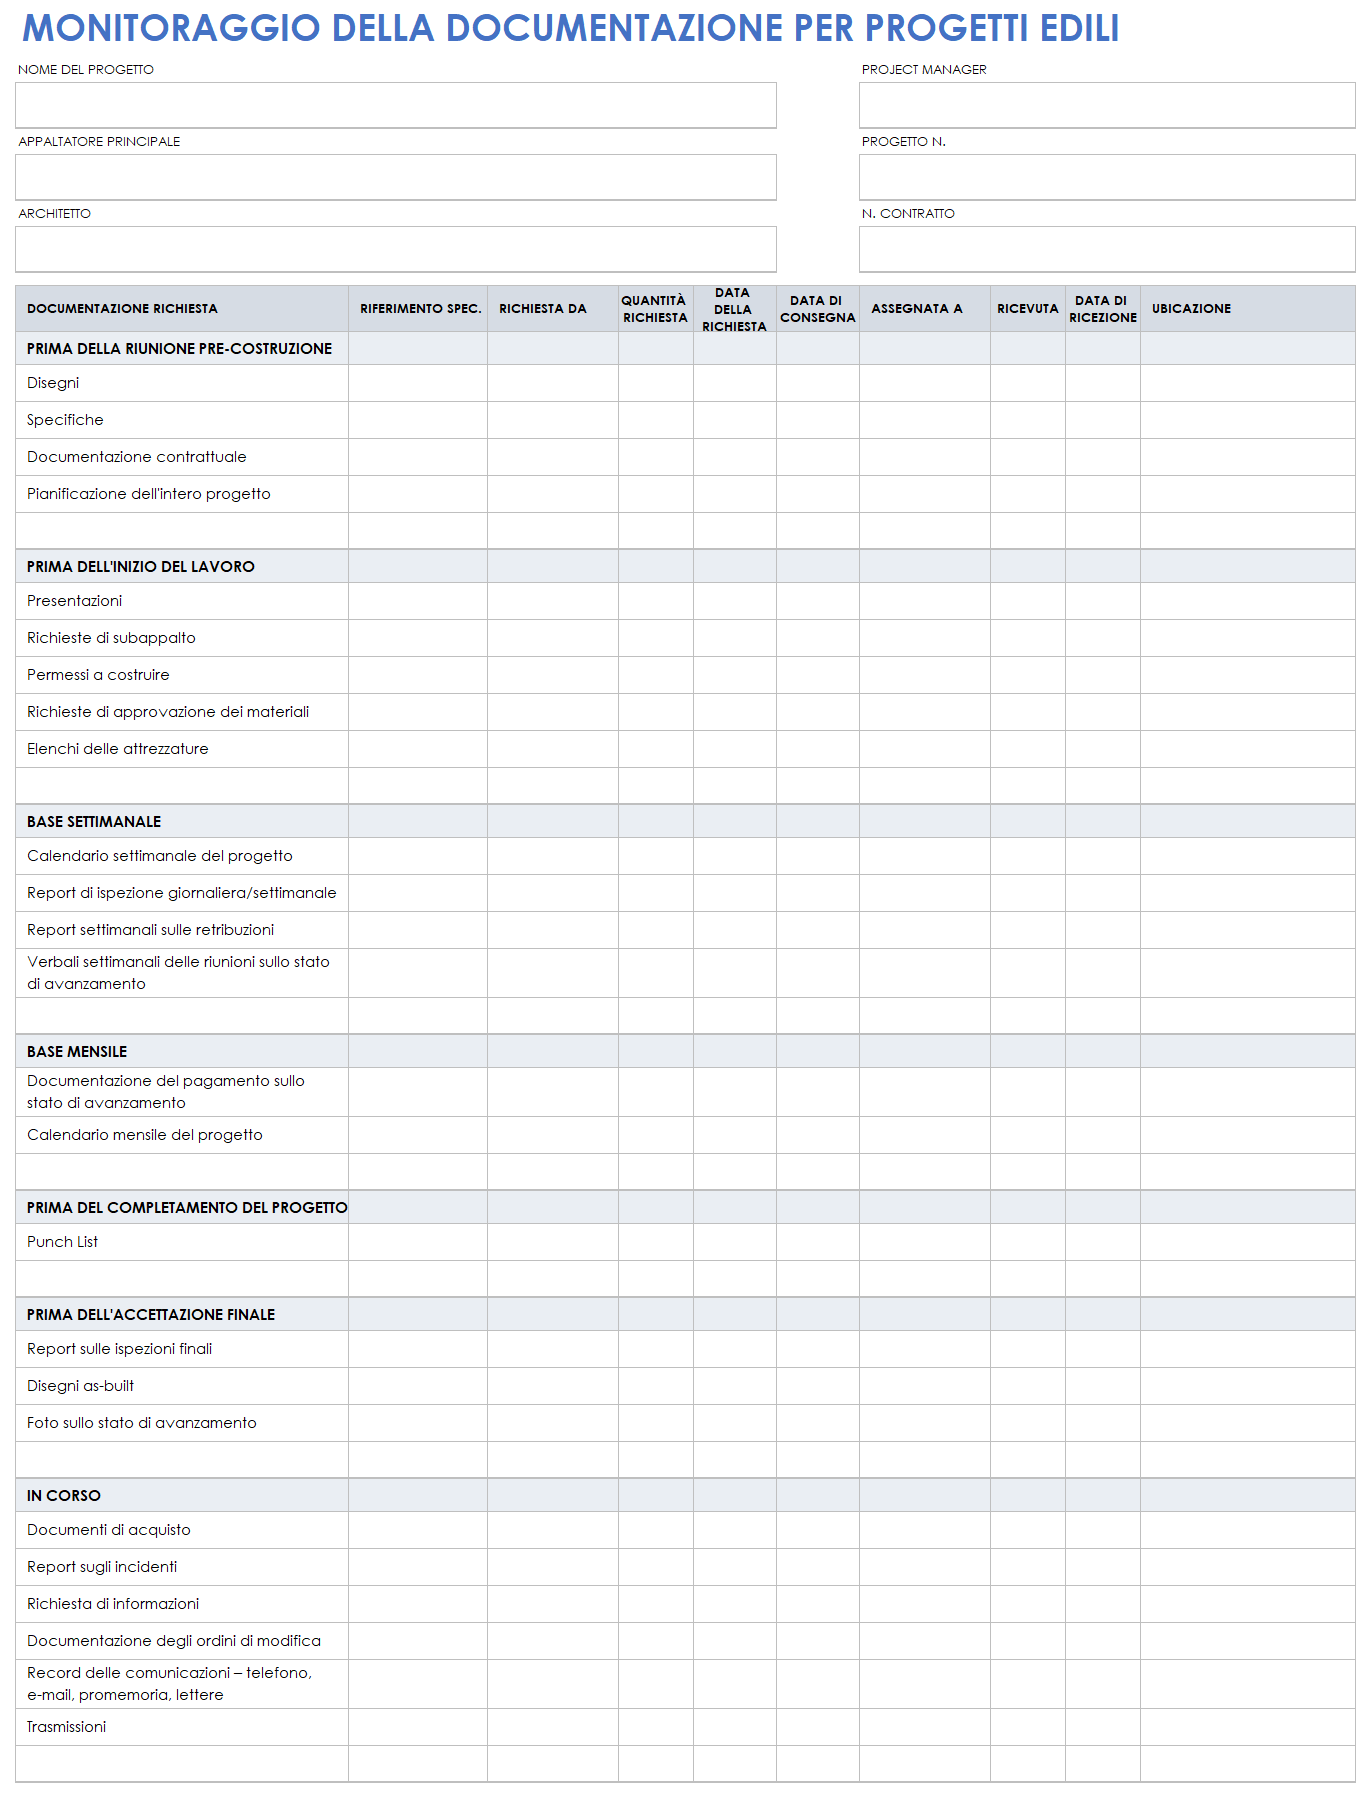
Task: Click Report sulle ispezioni finali row
Action: click(685, 1349)
